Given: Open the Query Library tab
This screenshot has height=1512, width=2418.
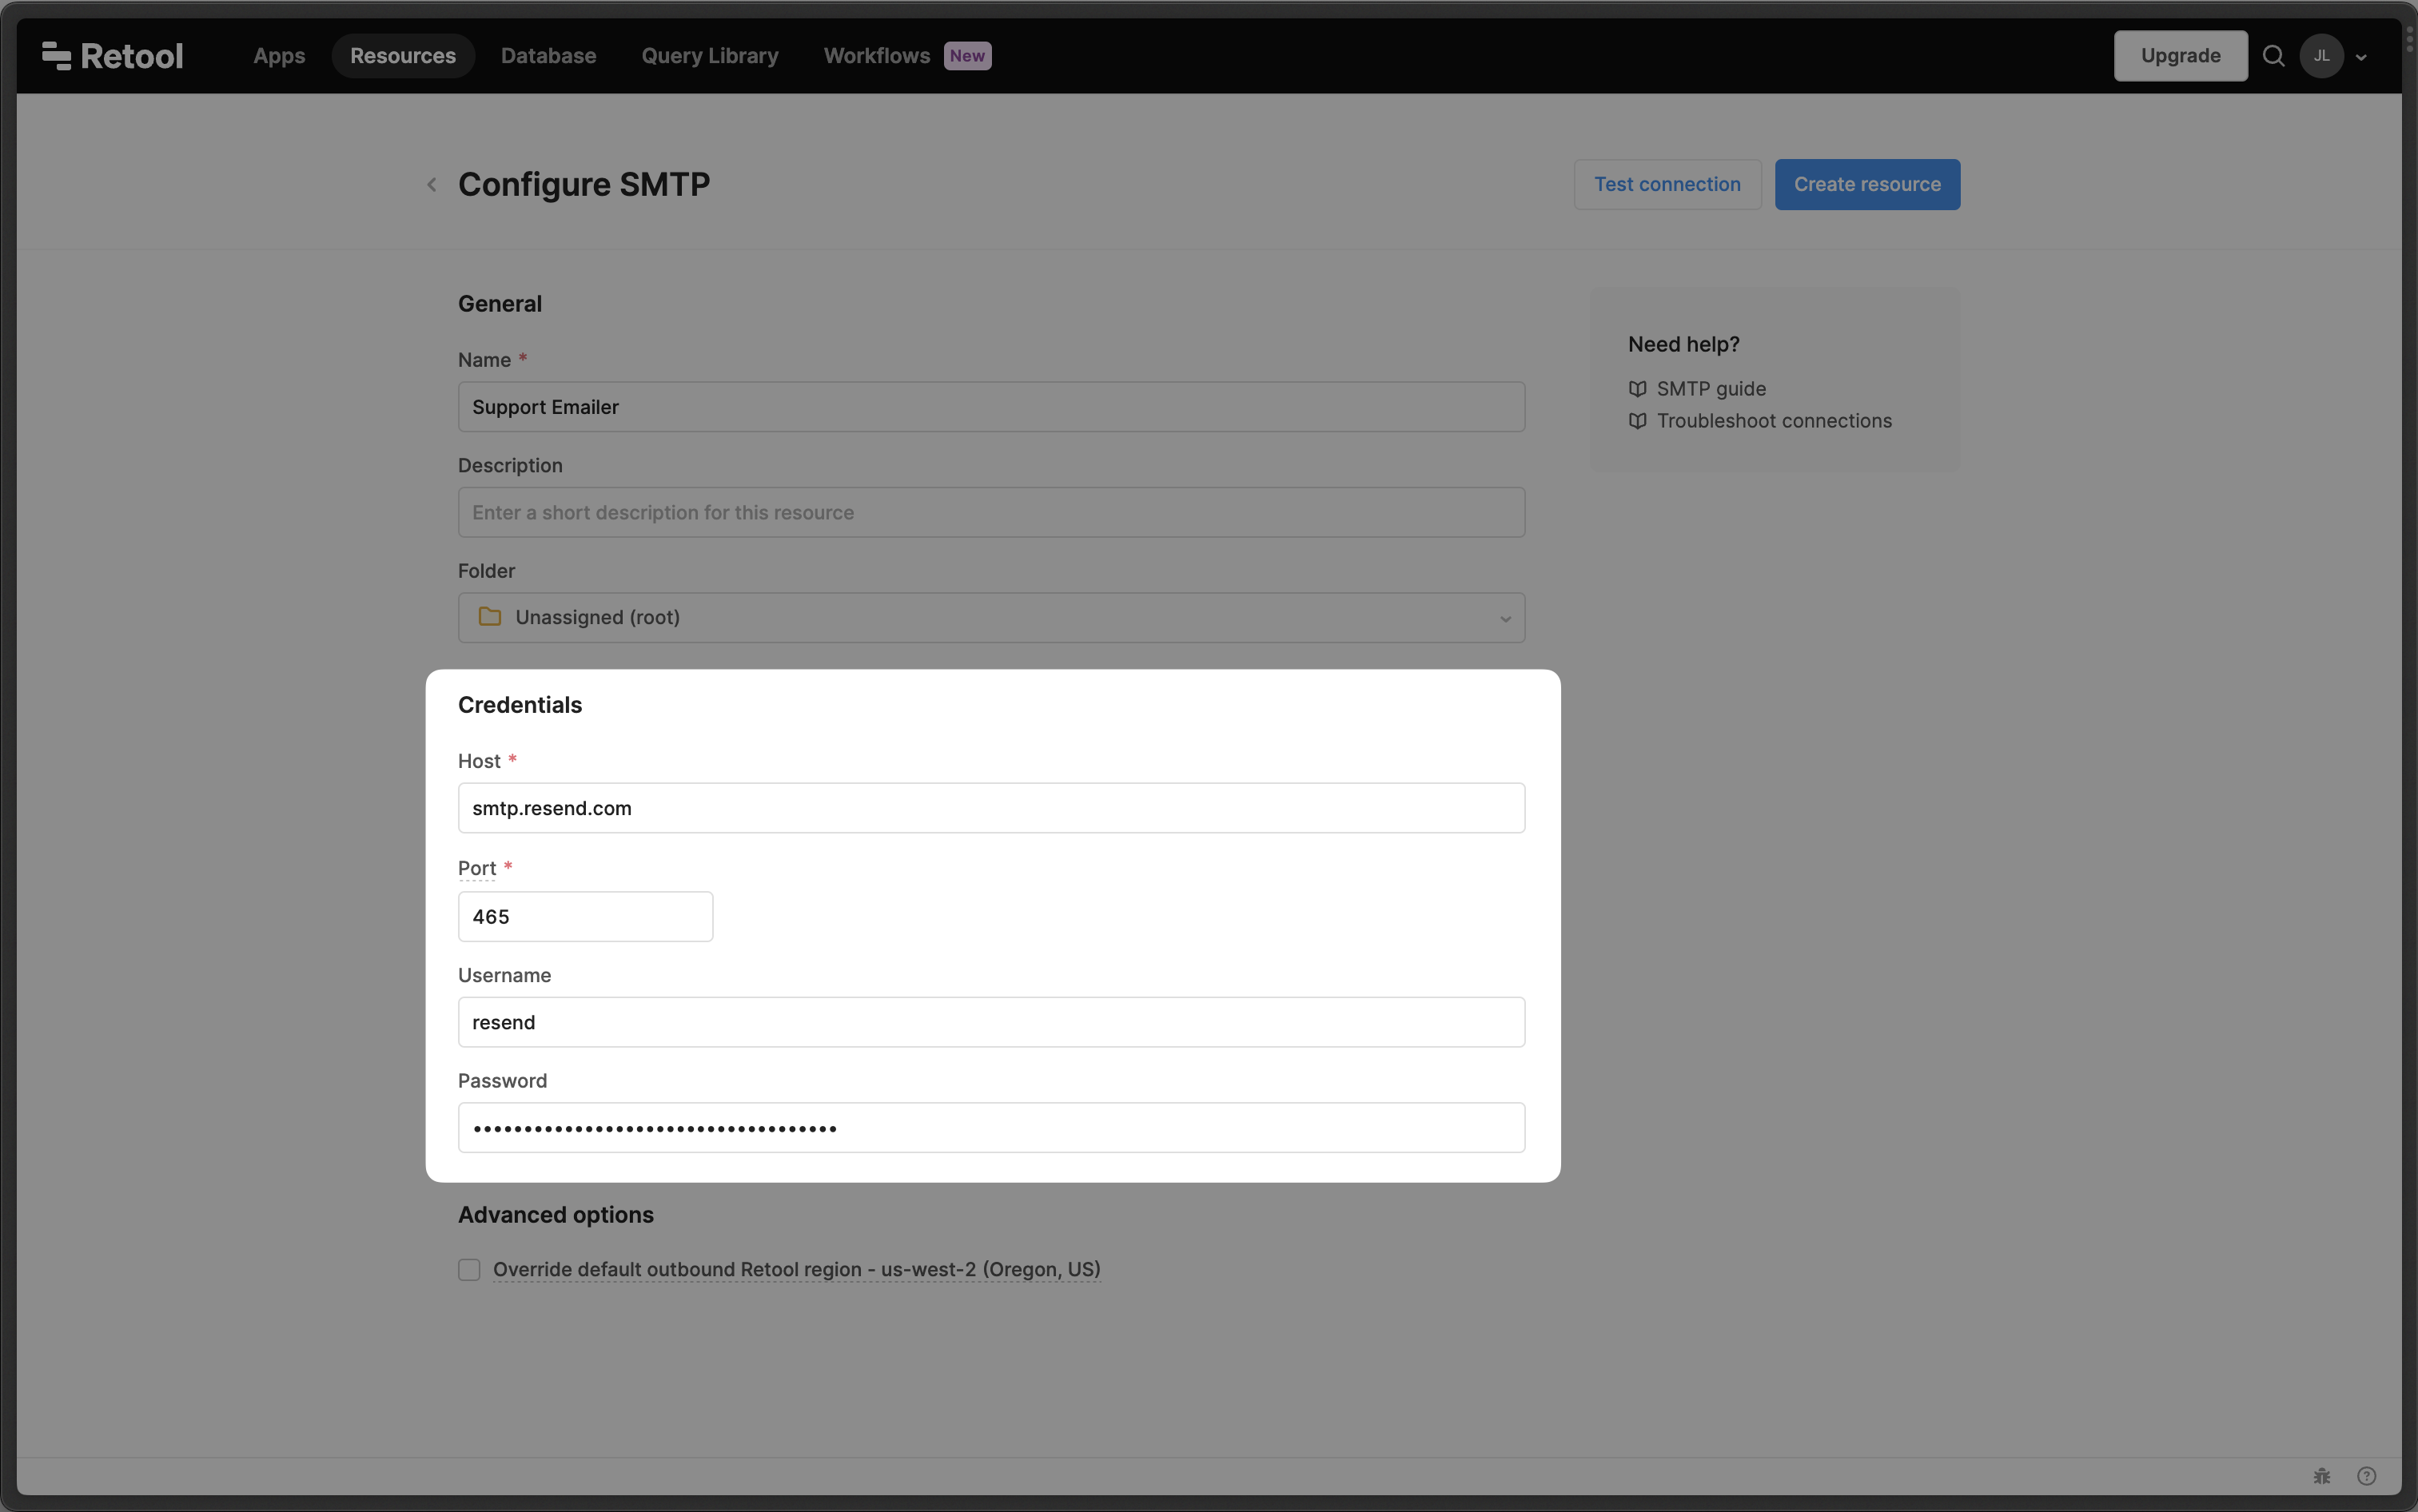Looking at the screenshot, I should tap(710, 56).
